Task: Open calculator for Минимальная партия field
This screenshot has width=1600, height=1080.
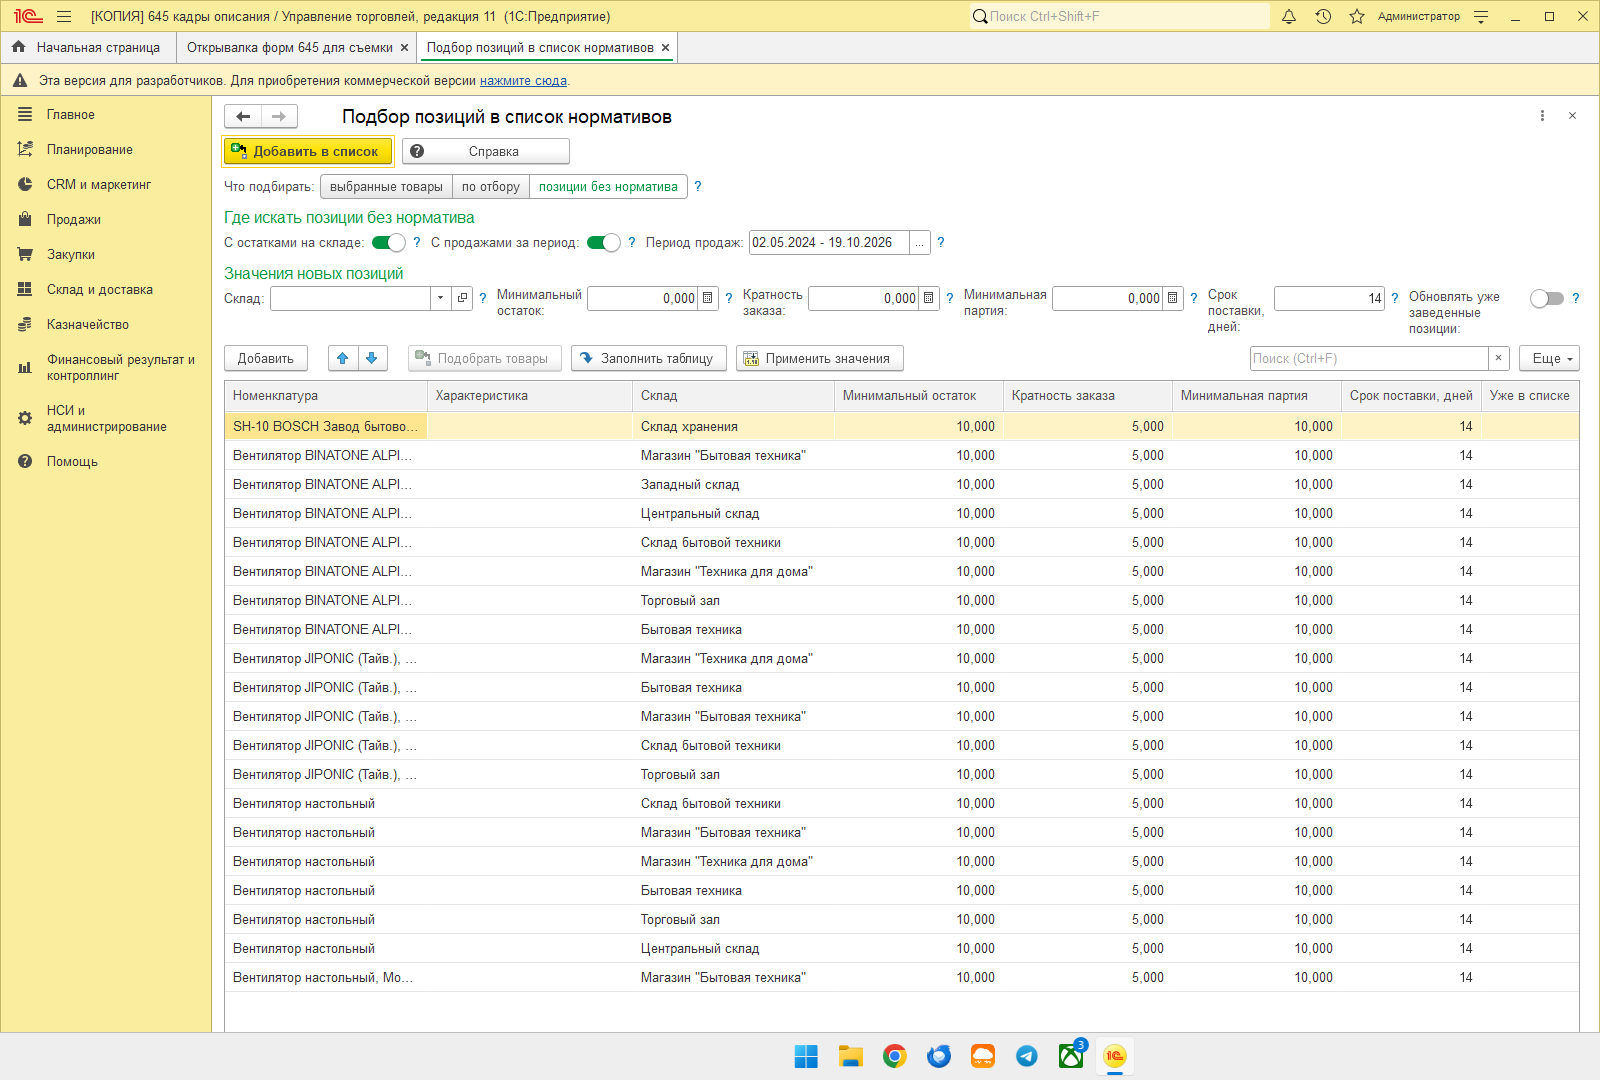Action: click(x=1173, y=298)
